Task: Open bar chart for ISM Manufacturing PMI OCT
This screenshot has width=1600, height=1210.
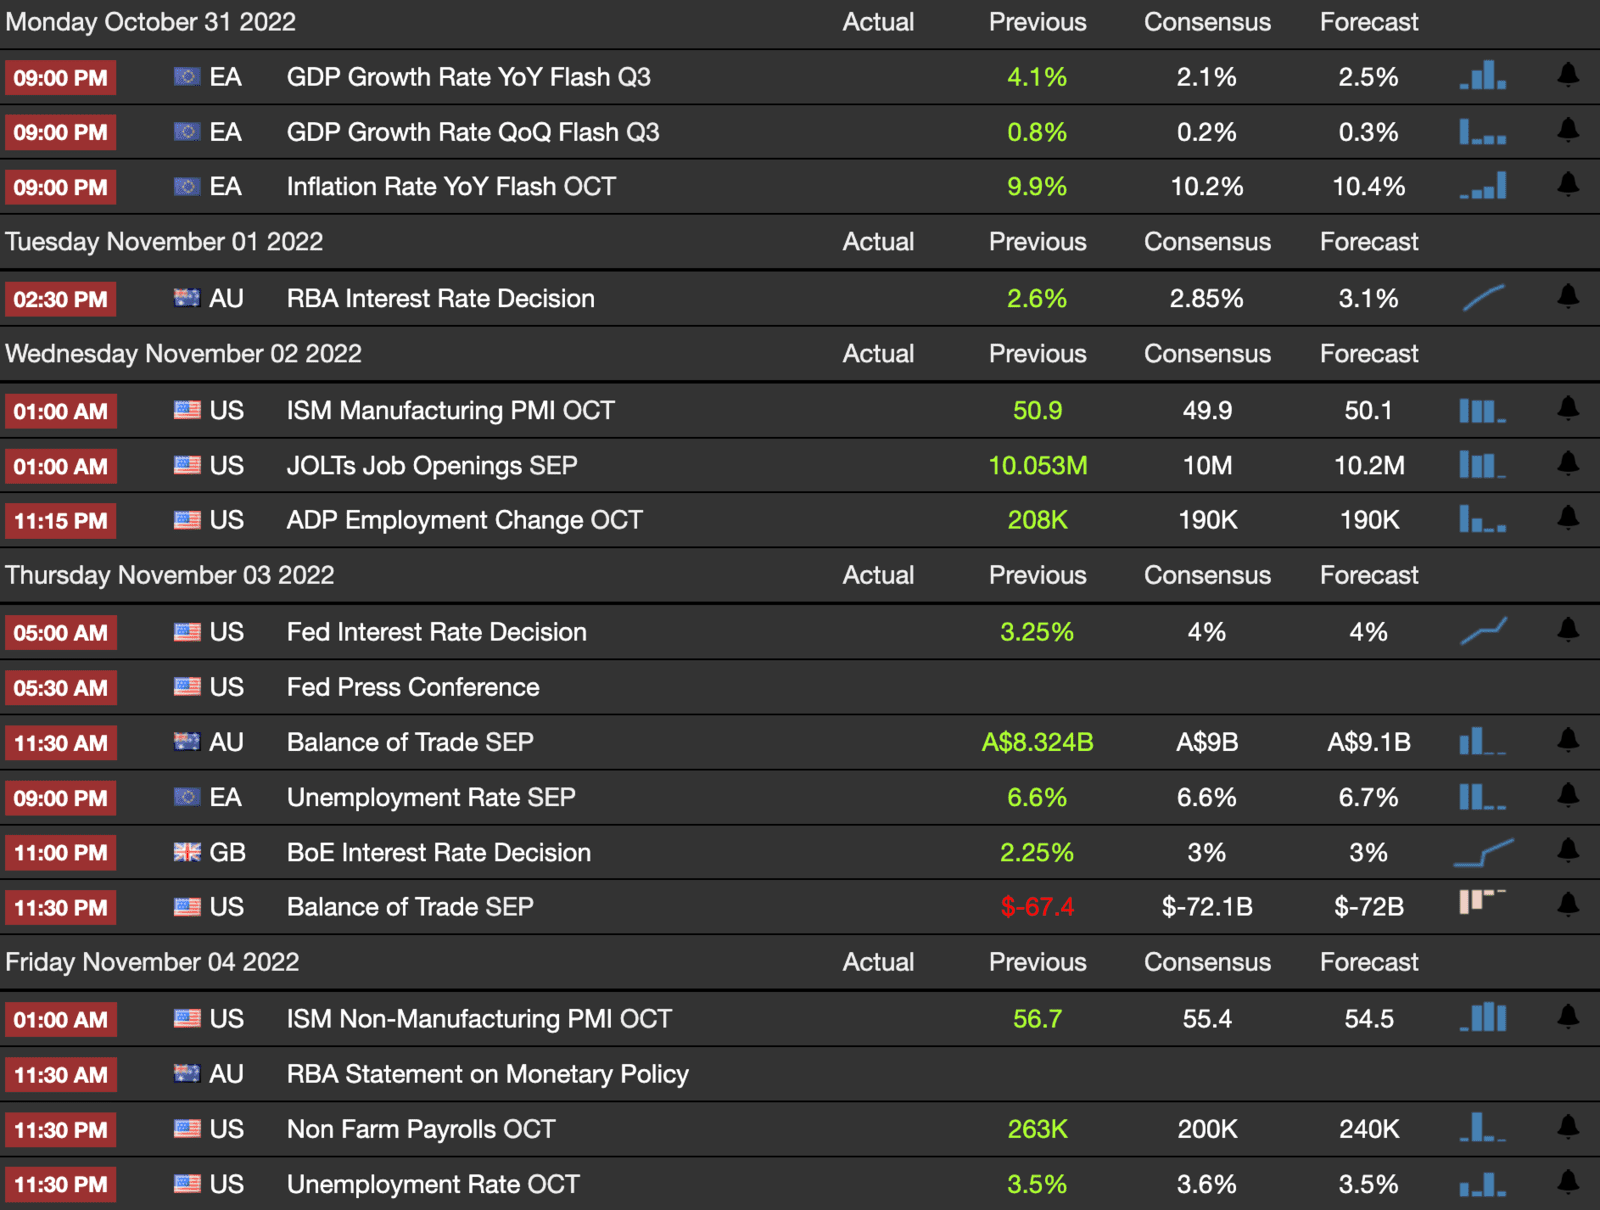Action: pos(1483,410)
